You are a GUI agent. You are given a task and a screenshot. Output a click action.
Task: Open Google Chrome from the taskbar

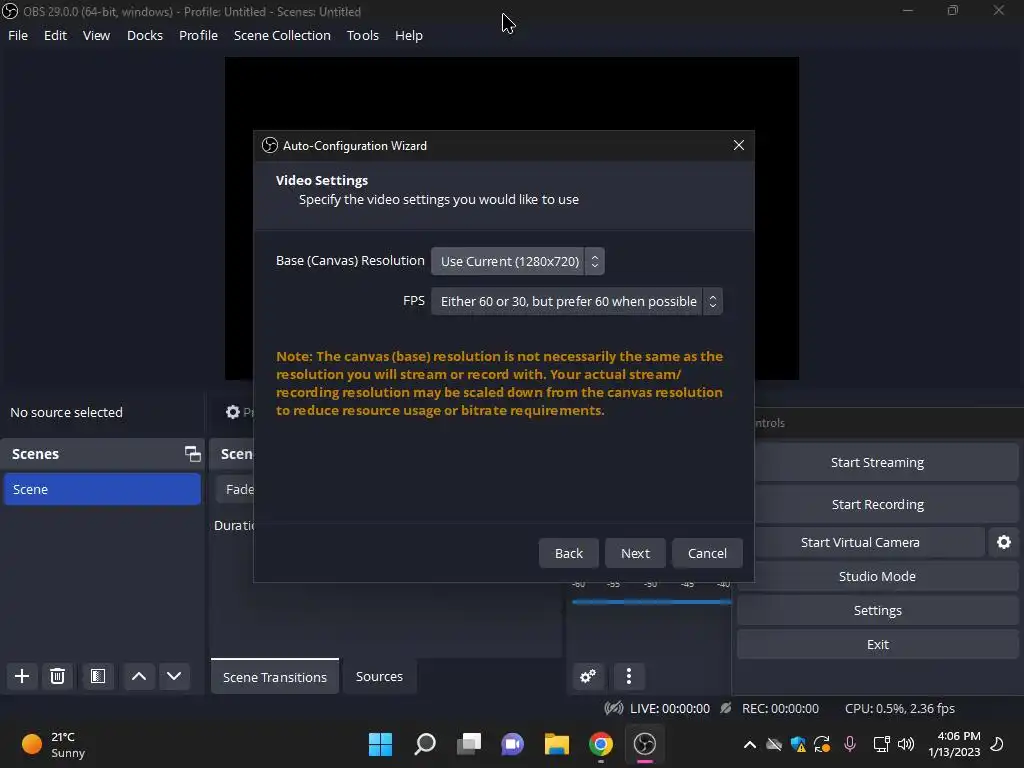(601, 744)
